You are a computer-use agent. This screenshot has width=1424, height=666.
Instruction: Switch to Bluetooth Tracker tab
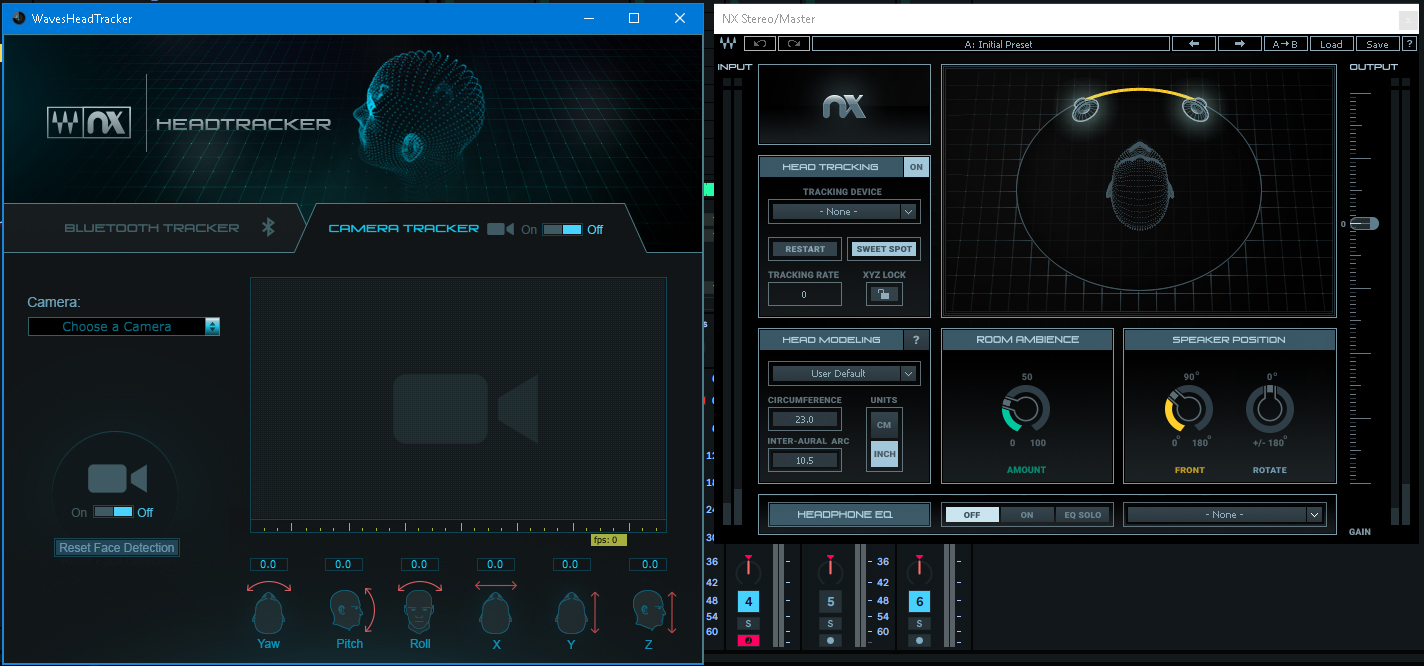tap(152, 228)
